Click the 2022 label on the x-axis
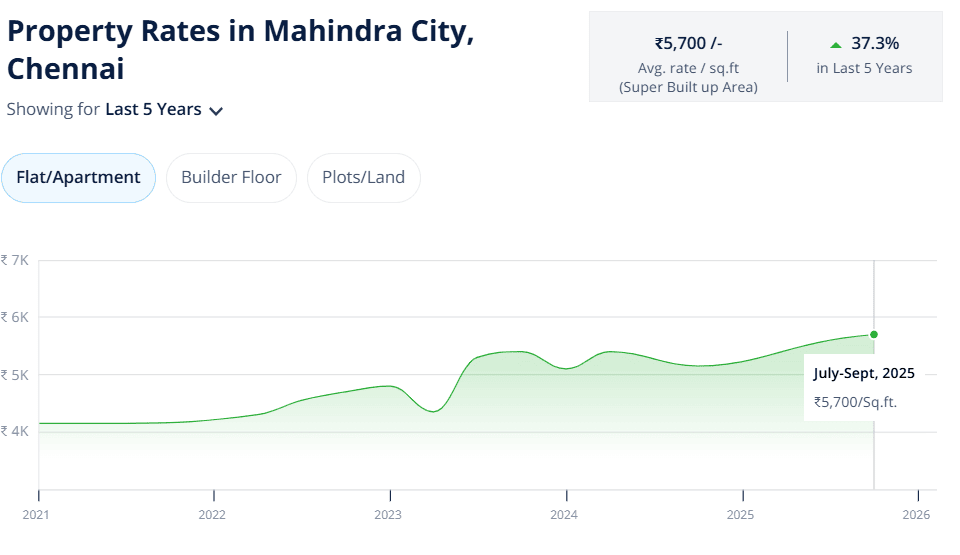This screenshot has width=960, height=555. [212, 515]
